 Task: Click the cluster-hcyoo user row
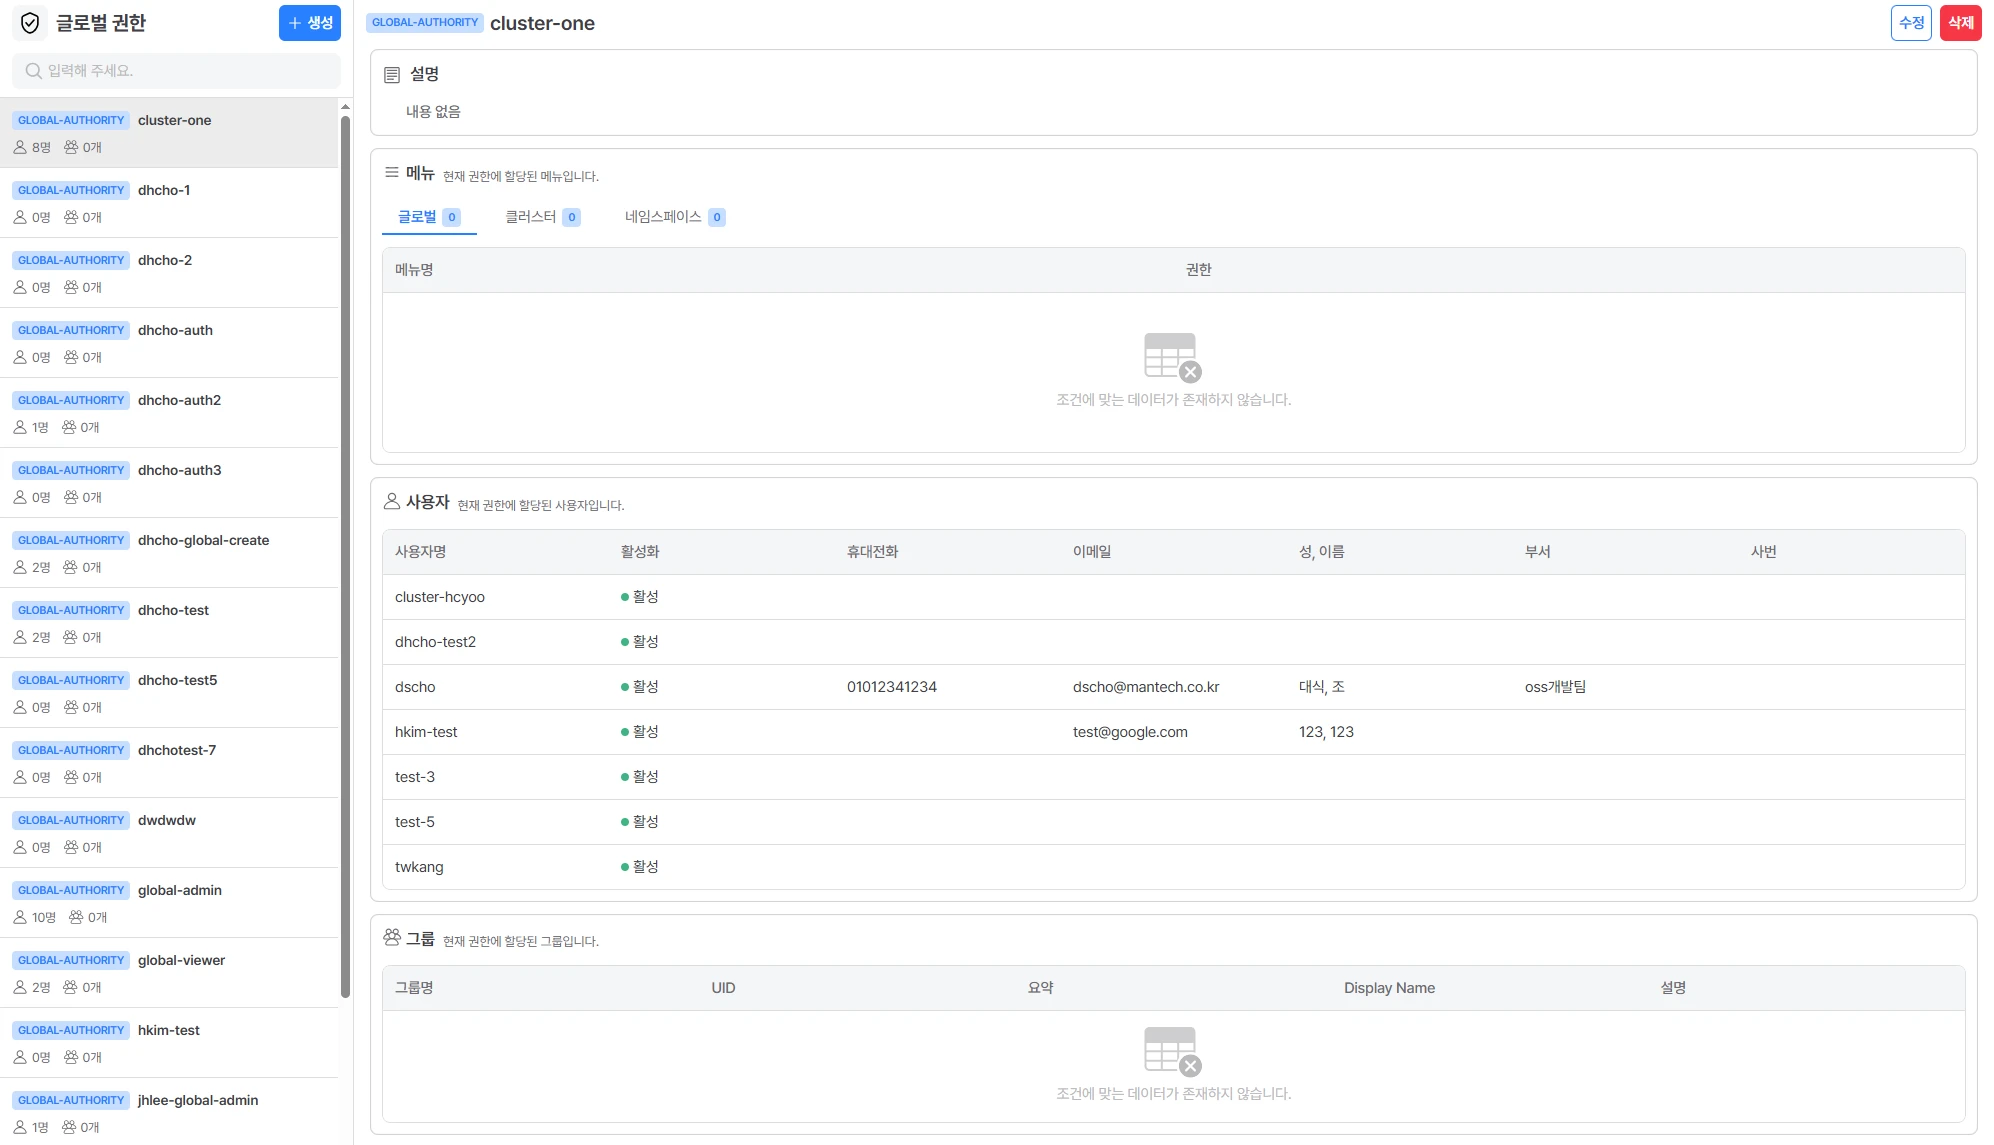tap(1173, 597)
